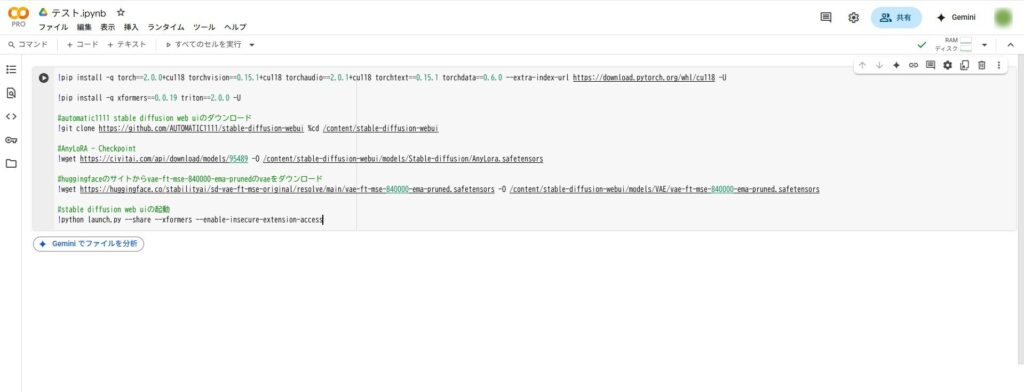Open the find and replace sidebar
The image size is (1024, 392).
tap(11, 93)
